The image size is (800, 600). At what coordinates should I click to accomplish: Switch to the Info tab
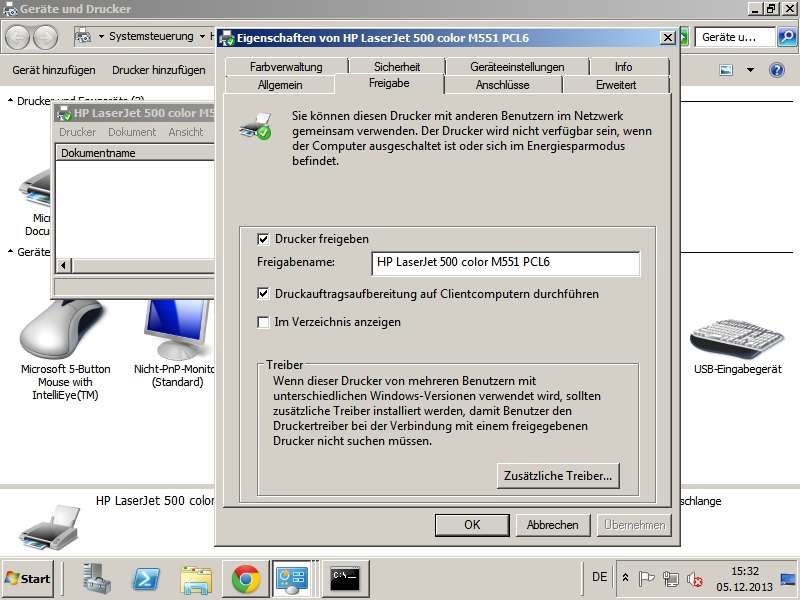pyautogui.click(x=623, y=67)
